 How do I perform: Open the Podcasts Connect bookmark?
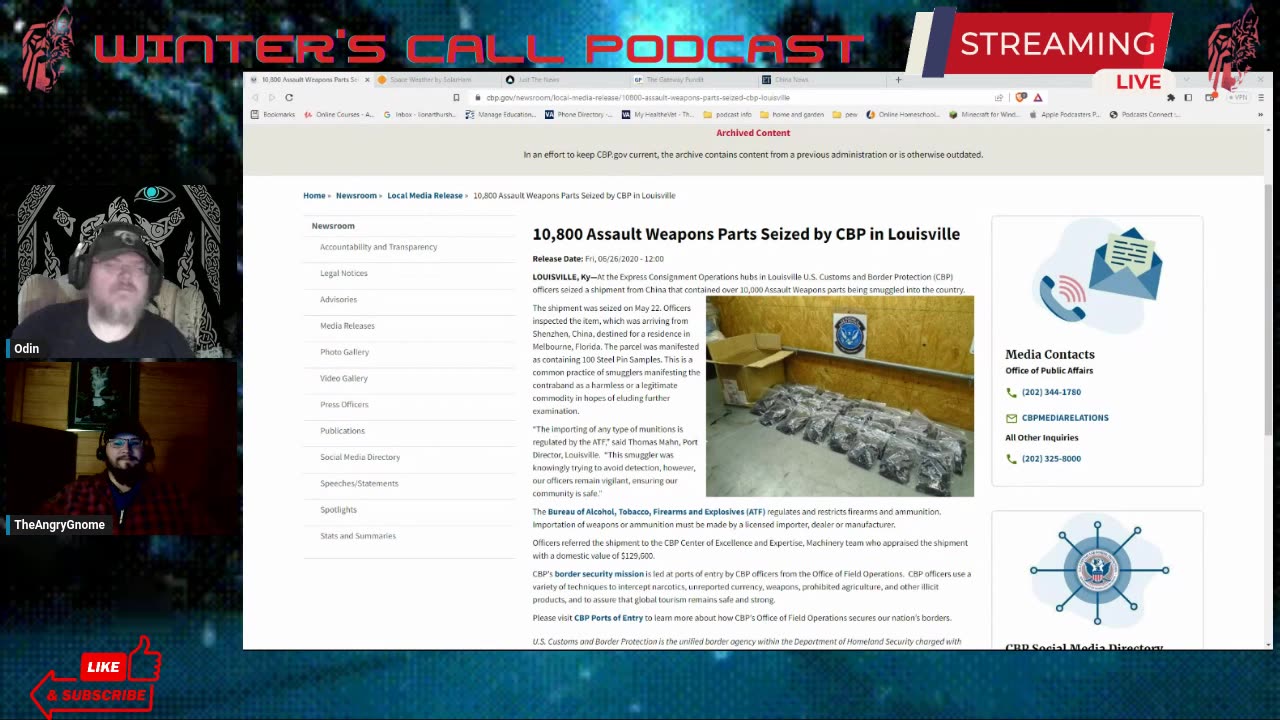pos(1144,114)
